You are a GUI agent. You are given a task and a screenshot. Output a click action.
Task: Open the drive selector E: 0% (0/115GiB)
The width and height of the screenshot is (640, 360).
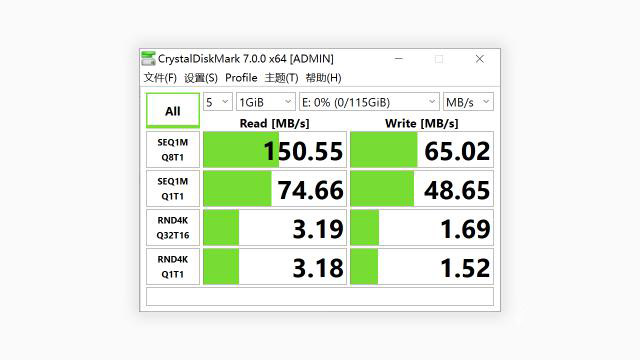pyautogui.click(x=369, y=102)
